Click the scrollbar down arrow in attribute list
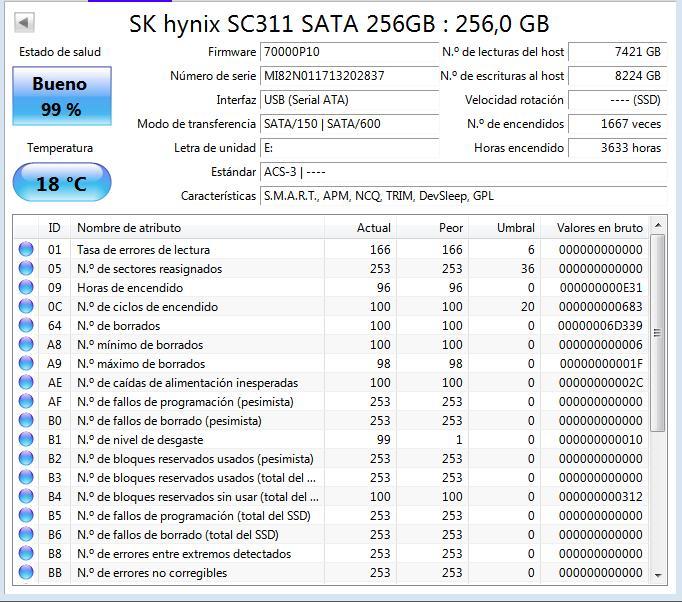 [658, 575]
